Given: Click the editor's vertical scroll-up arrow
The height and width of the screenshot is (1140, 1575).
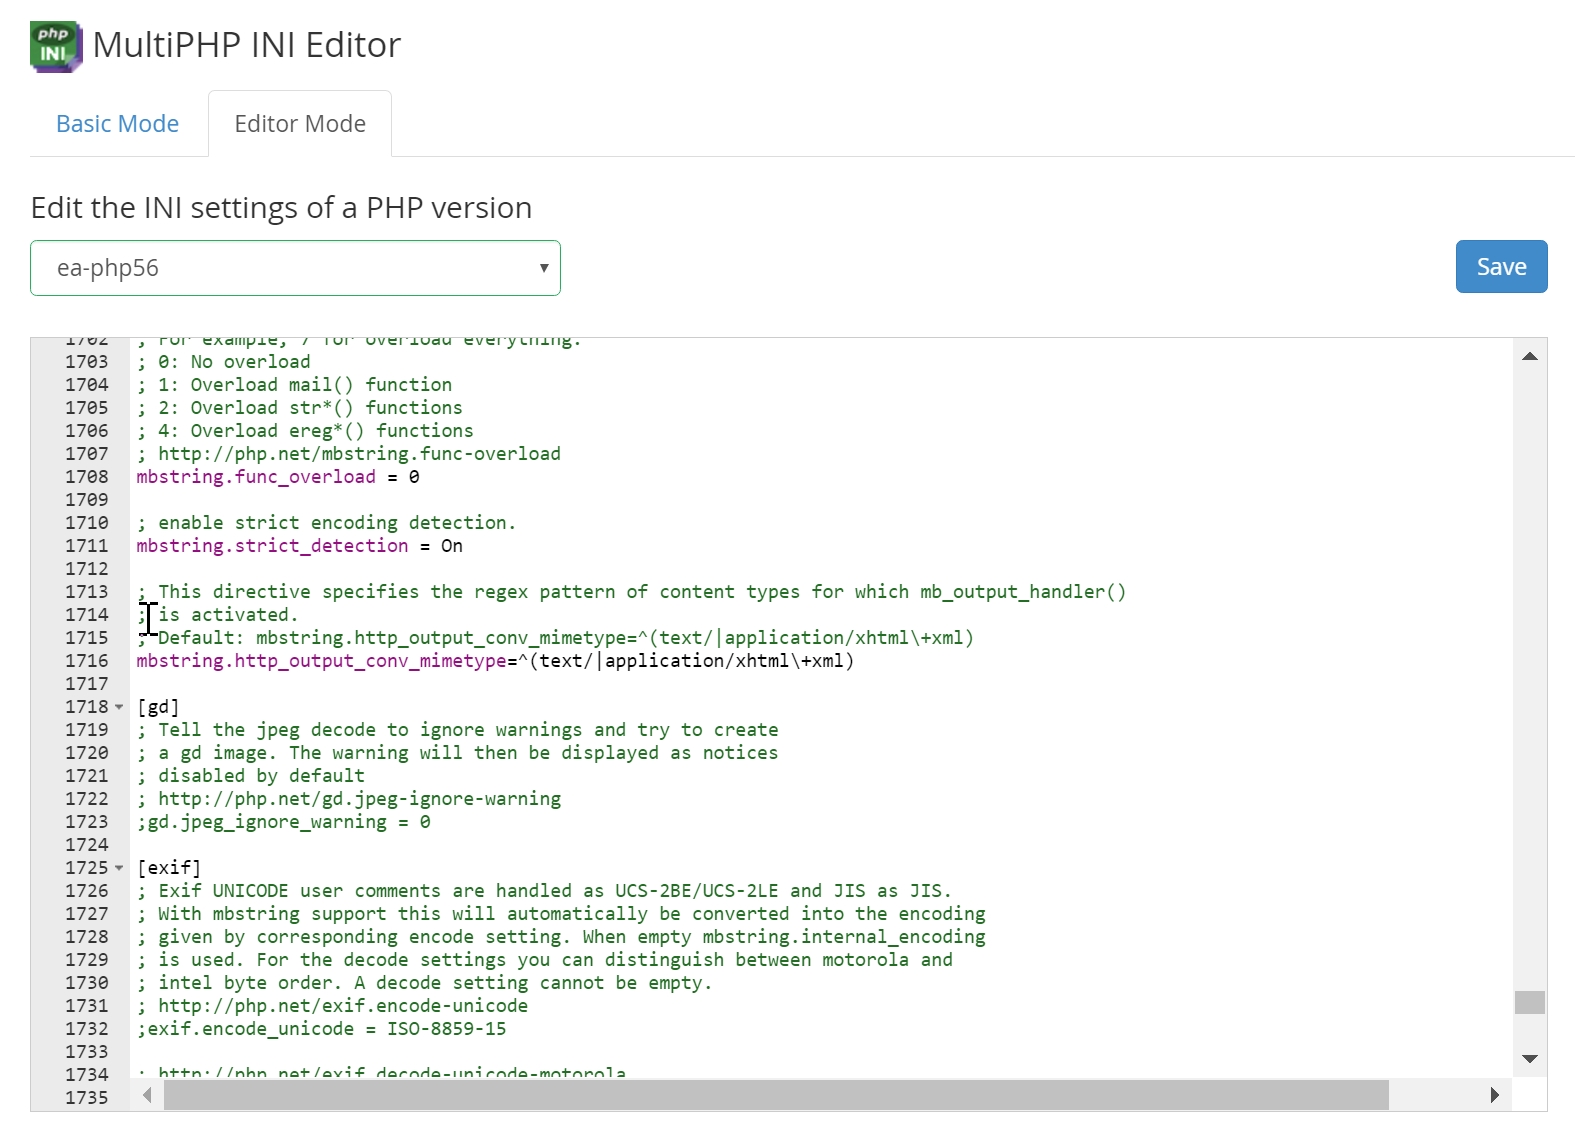Looking at the screenshot, I should pyautogui.click(x=1529, y=357).
